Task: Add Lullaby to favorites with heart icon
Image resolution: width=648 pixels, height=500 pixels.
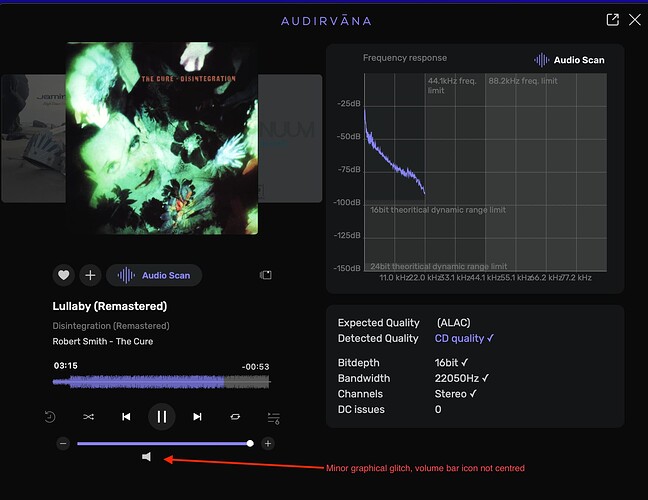Action: (63, 275)
